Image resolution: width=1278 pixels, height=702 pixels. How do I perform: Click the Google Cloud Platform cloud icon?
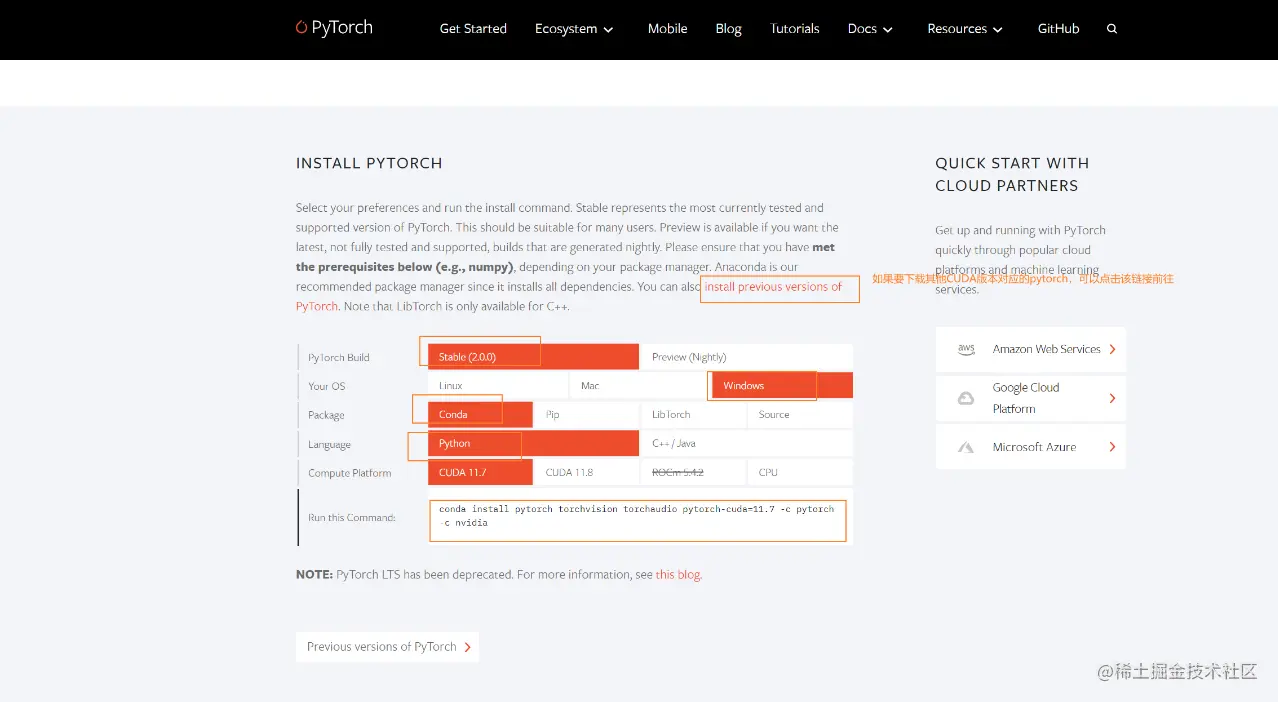[966, 398]
